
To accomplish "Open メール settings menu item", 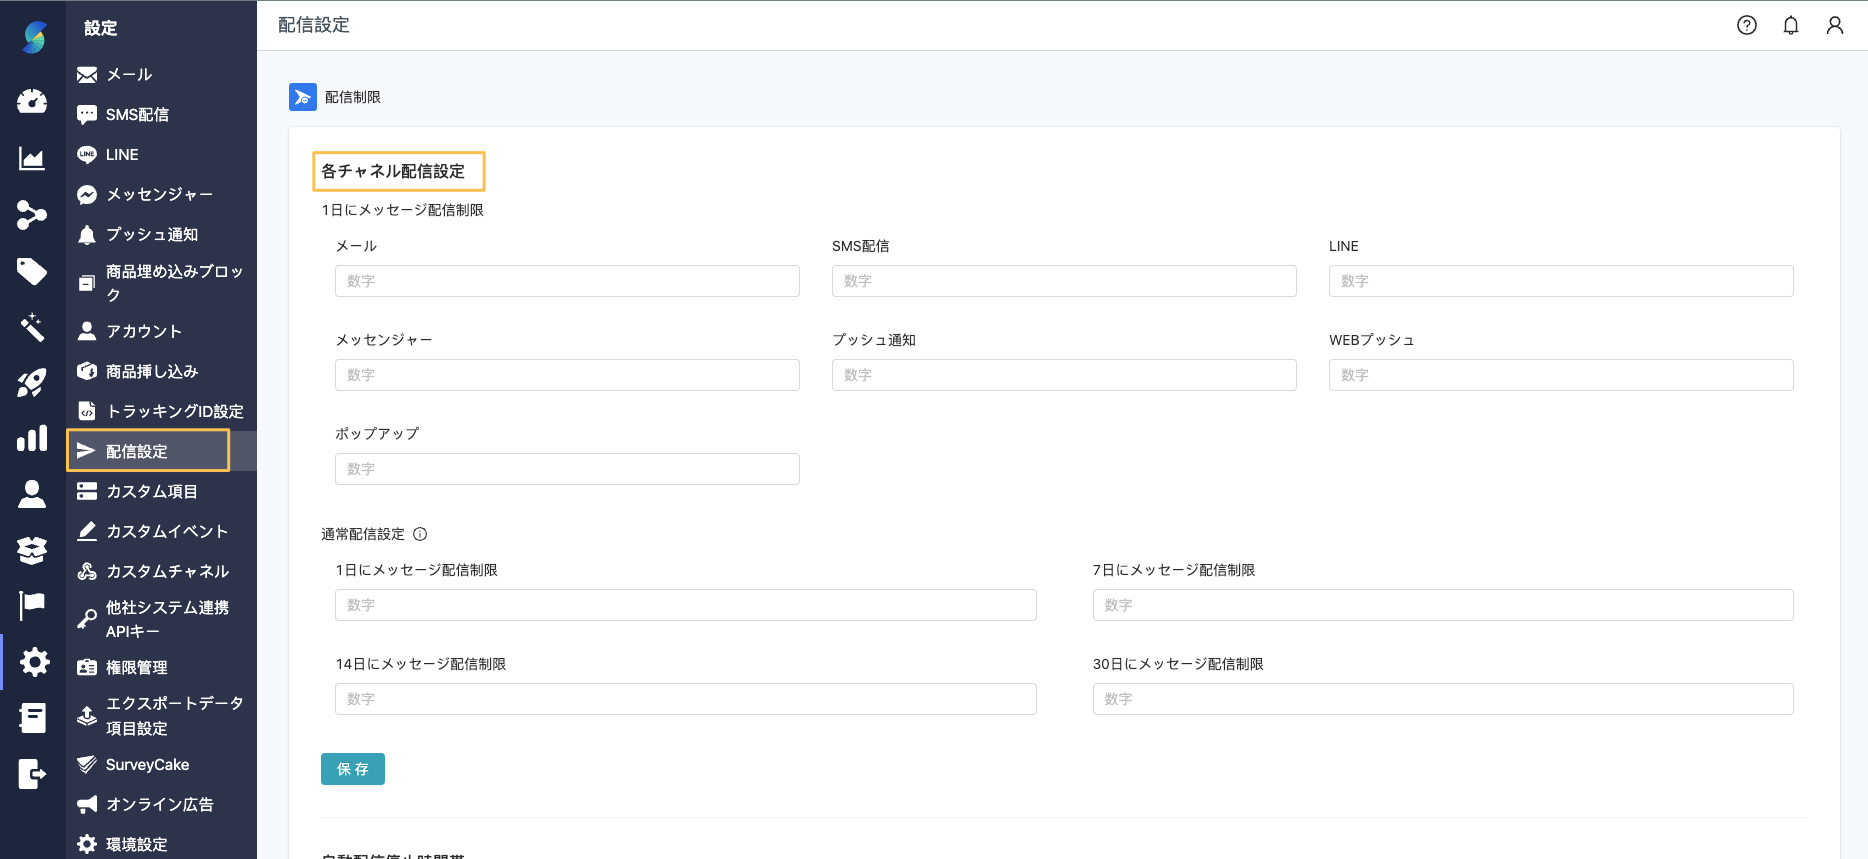I will point(161,74).
